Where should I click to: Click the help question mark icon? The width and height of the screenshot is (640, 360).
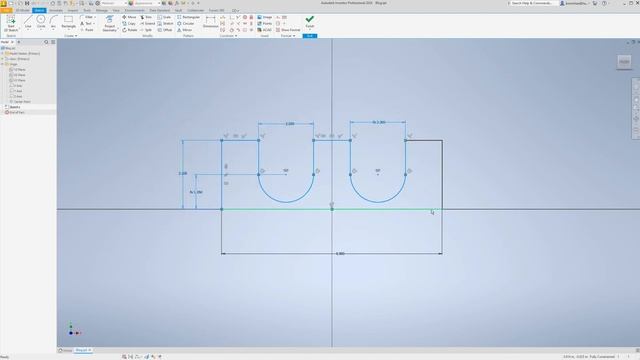pos(604,3)
